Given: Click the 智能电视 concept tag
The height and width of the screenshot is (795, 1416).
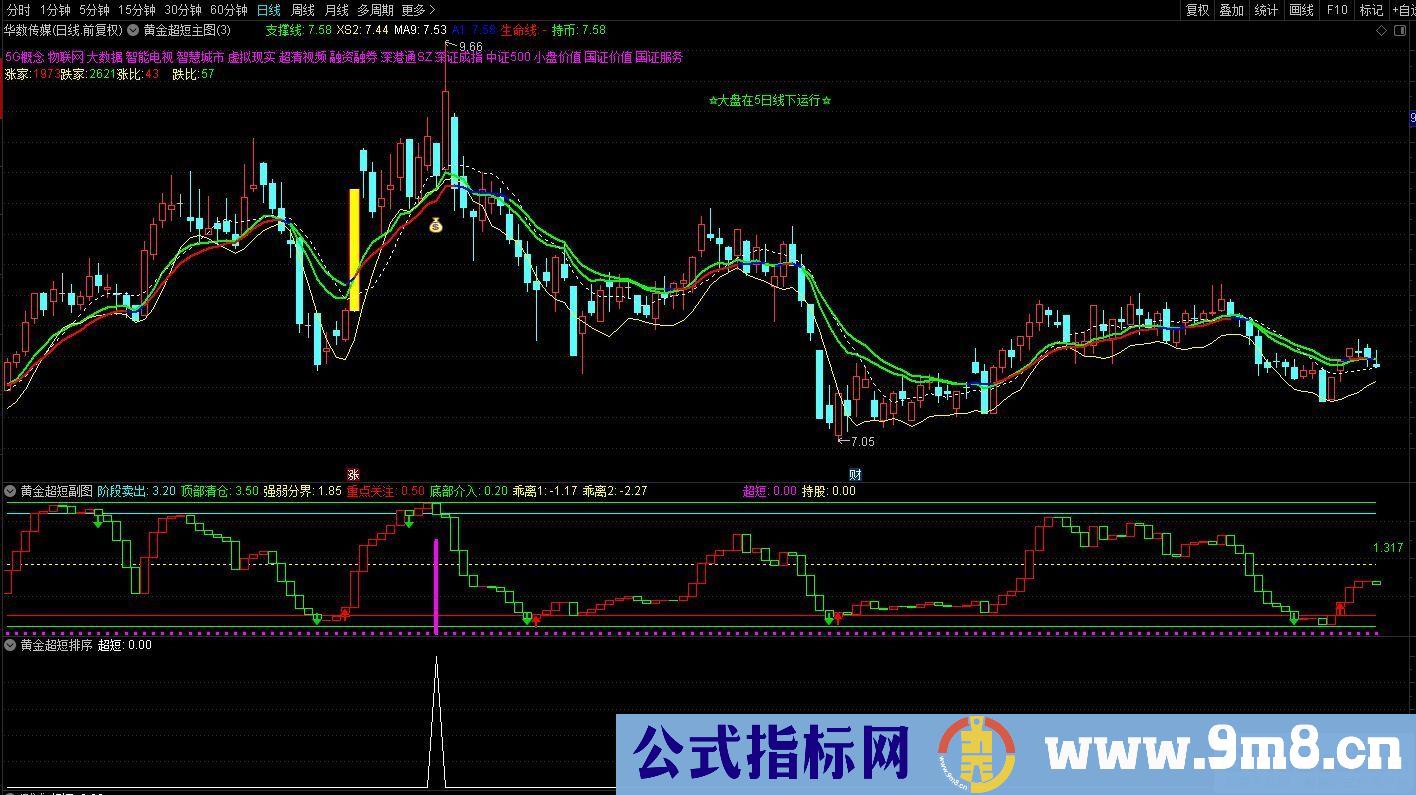Looking at the screenshot, I should pyautogui.click(x=148, y=57).
